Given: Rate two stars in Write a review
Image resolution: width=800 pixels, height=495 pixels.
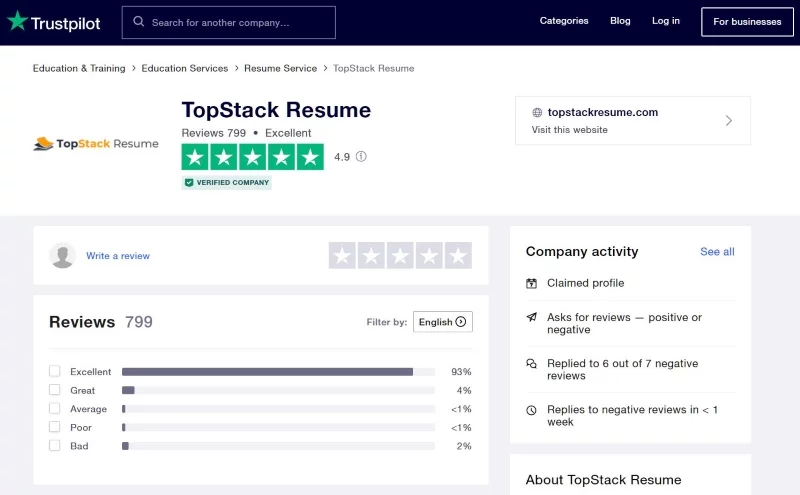Looking at the screenshot, I should point(371,255).
